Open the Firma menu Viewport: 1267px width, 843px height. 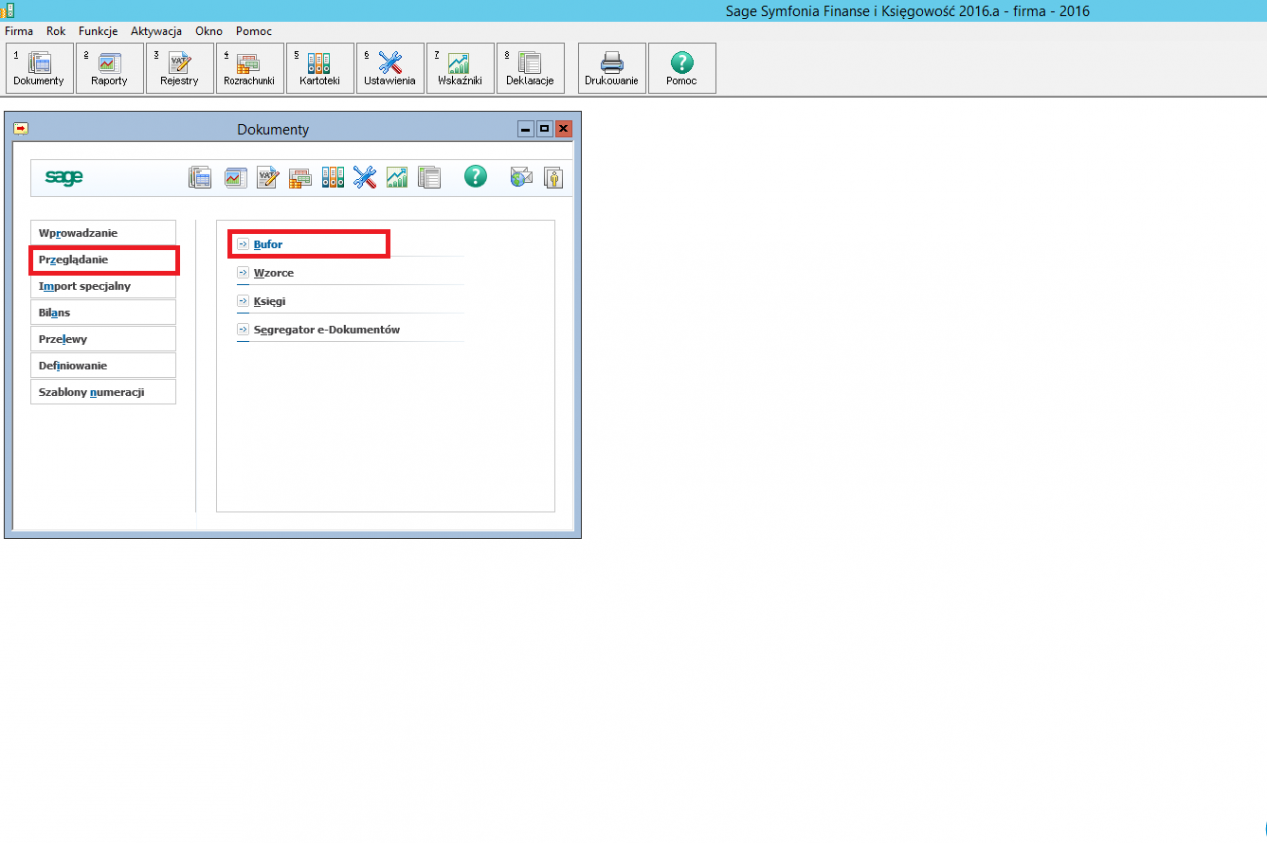tap(19, 31)
